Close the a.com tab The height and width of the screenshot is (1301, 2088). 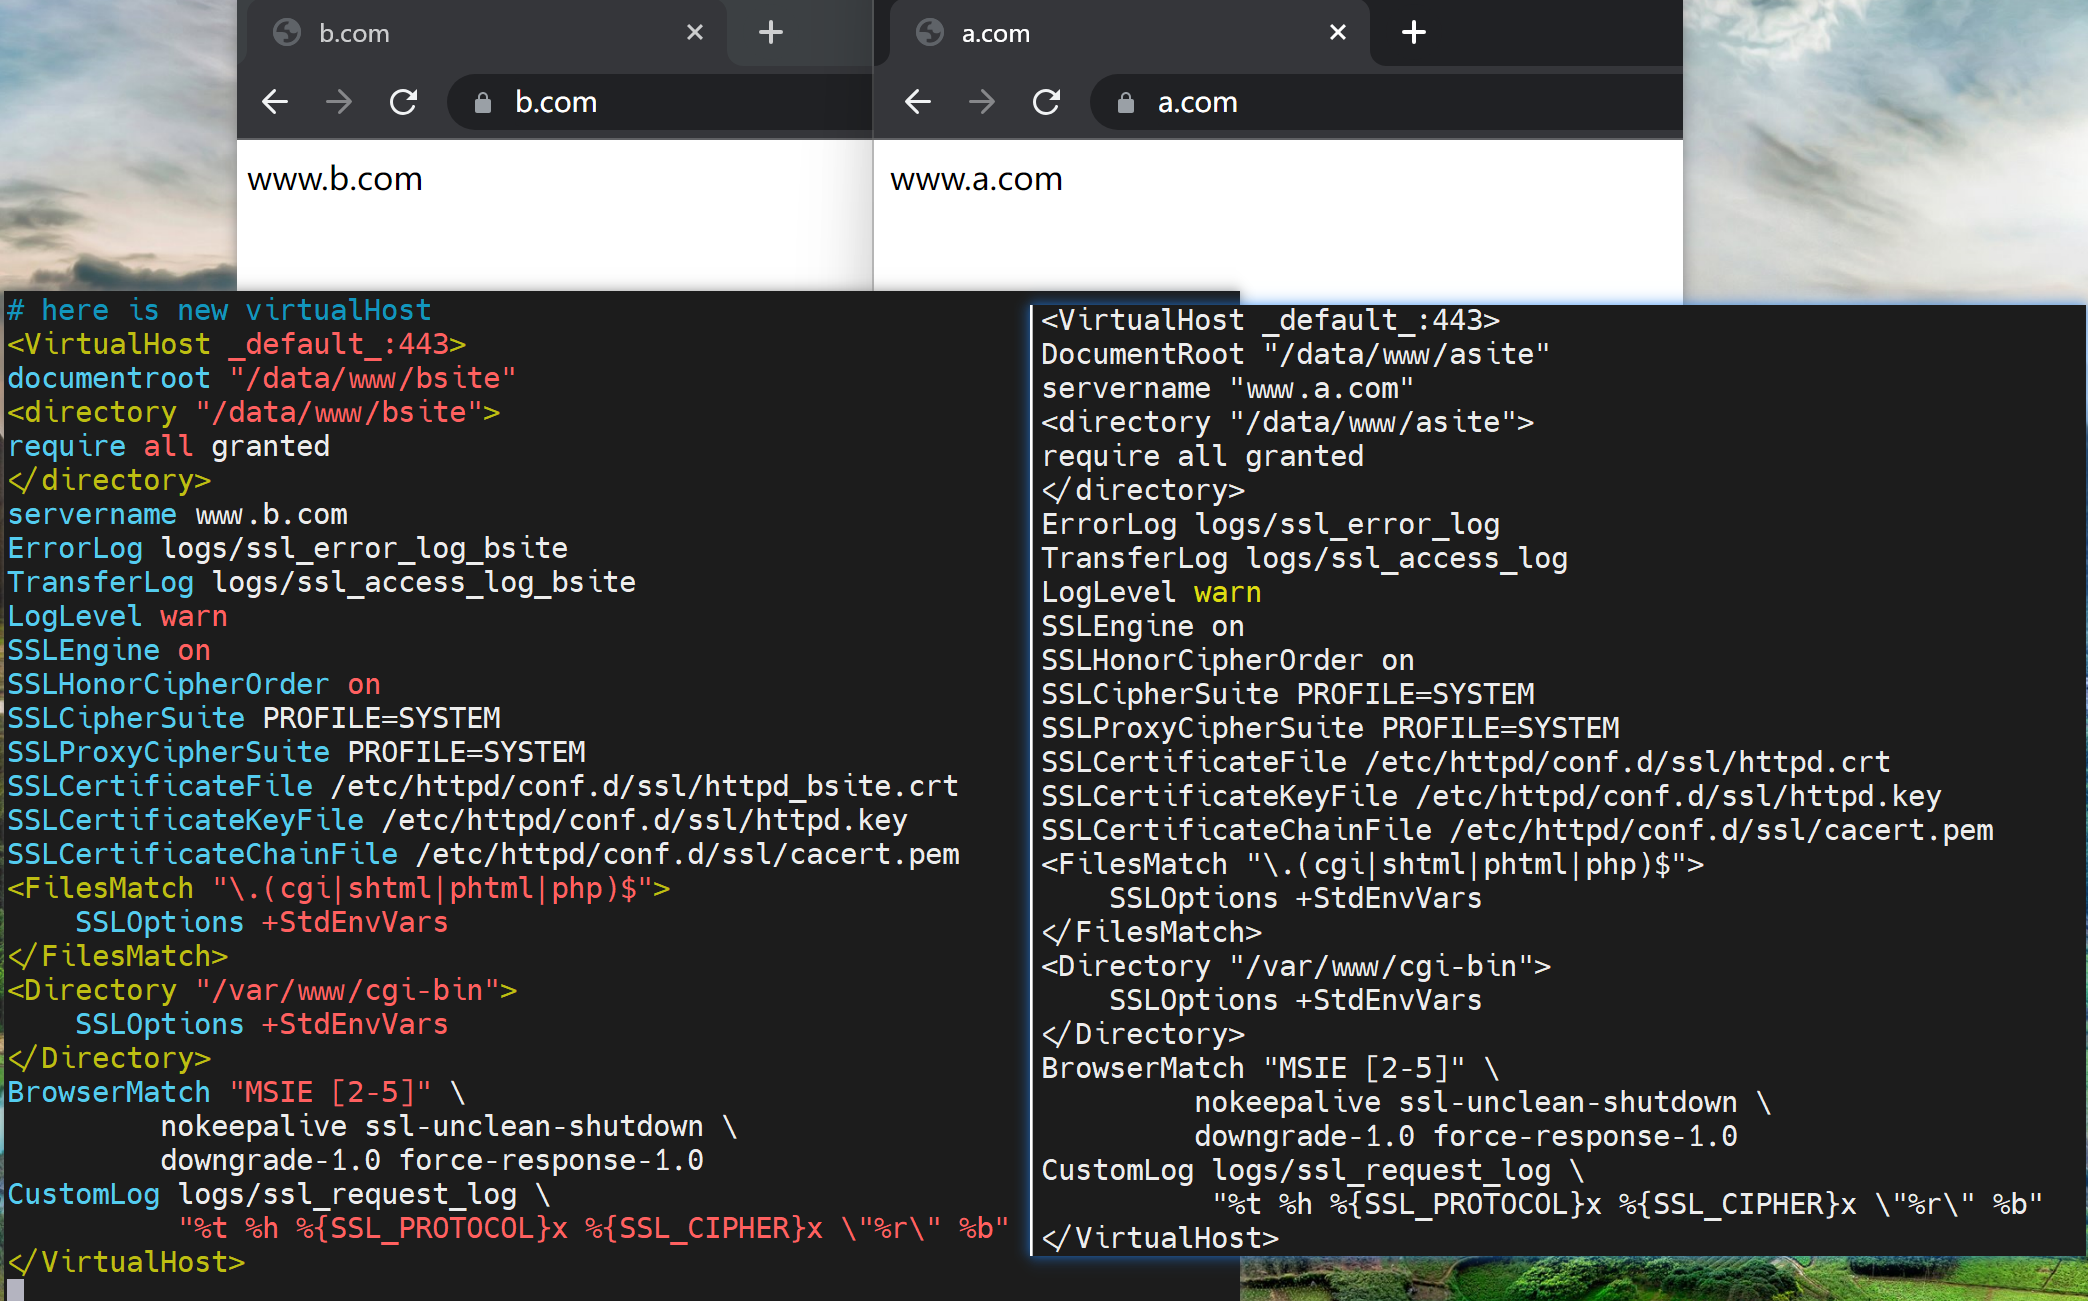[x=1338, y=33]
